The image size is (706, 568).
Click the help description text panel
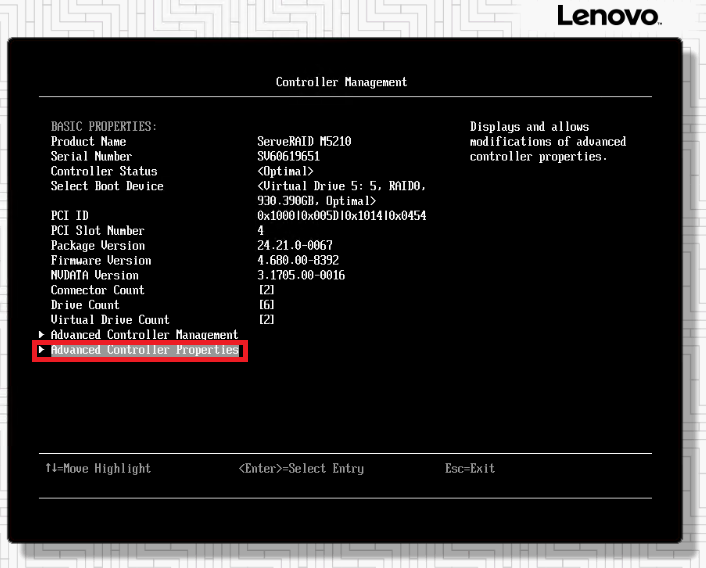click(547, 142)
